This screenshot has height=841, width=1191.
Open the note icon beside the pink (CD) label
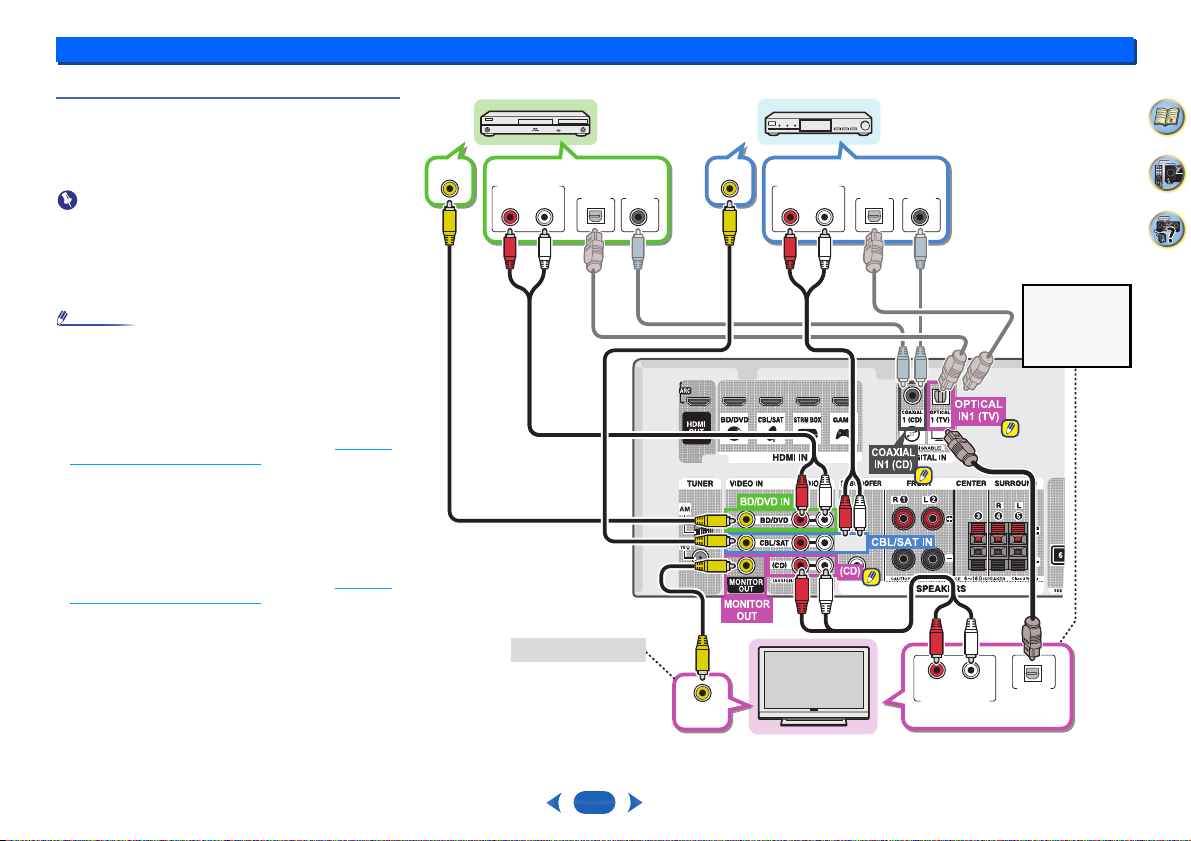coord(871,577)
